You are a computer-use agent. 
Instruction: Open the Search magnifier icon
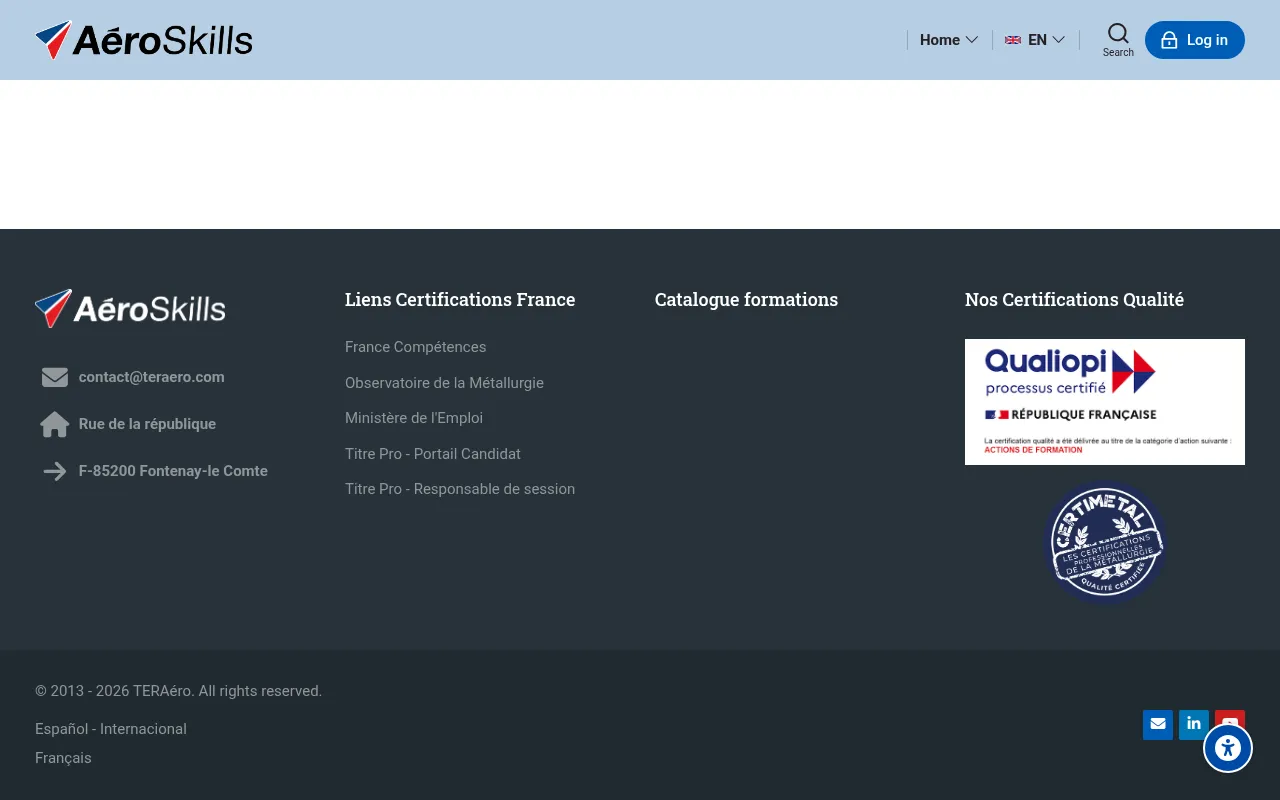click(1118, 34)
